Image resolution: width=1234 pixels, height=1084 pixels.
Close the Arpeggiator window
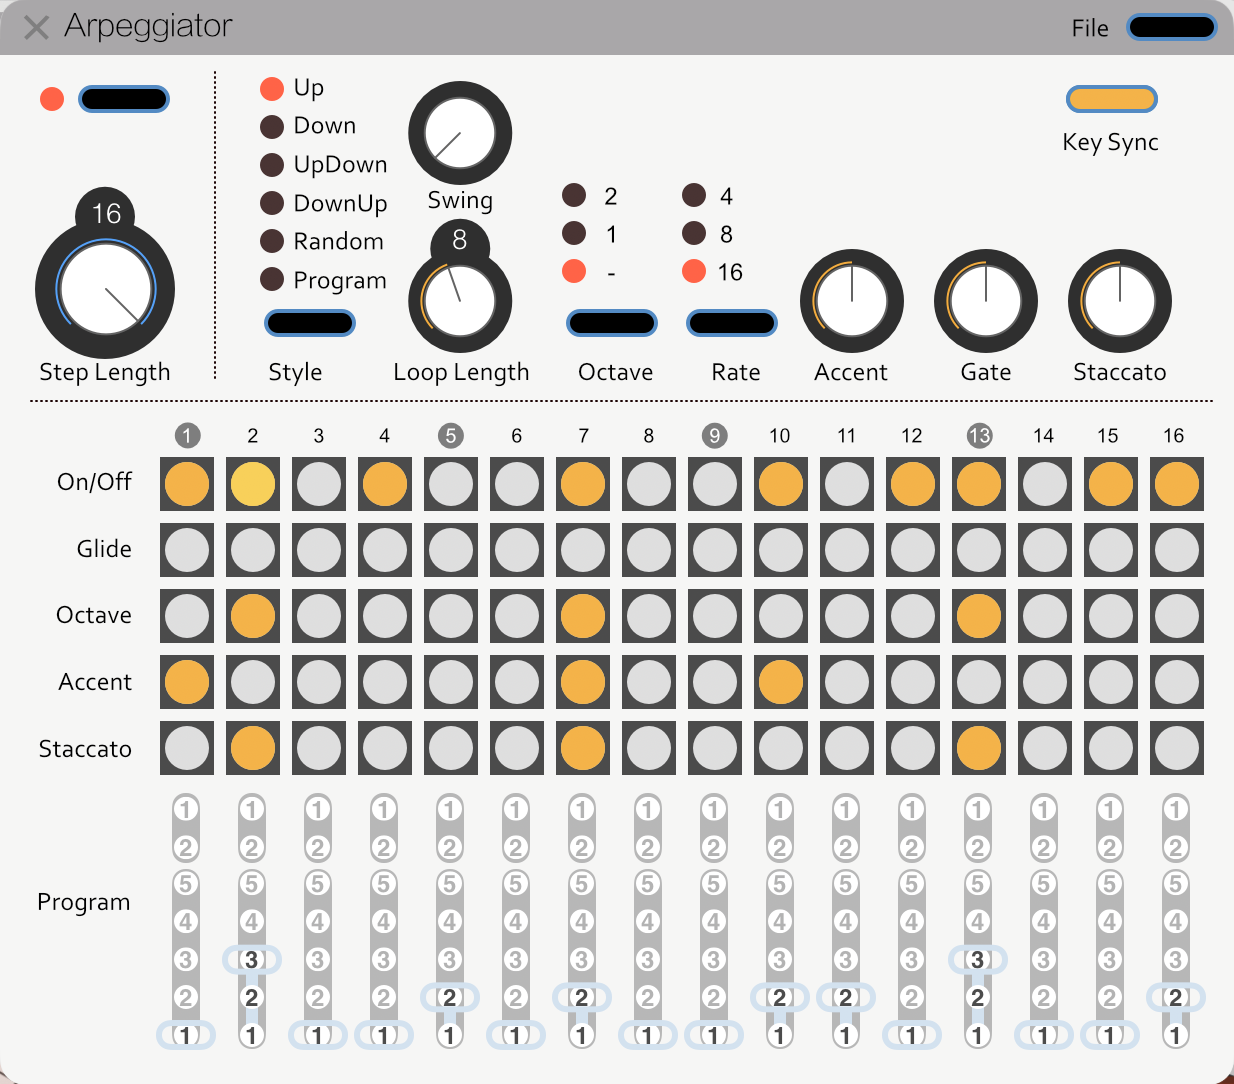coord(36,27)
